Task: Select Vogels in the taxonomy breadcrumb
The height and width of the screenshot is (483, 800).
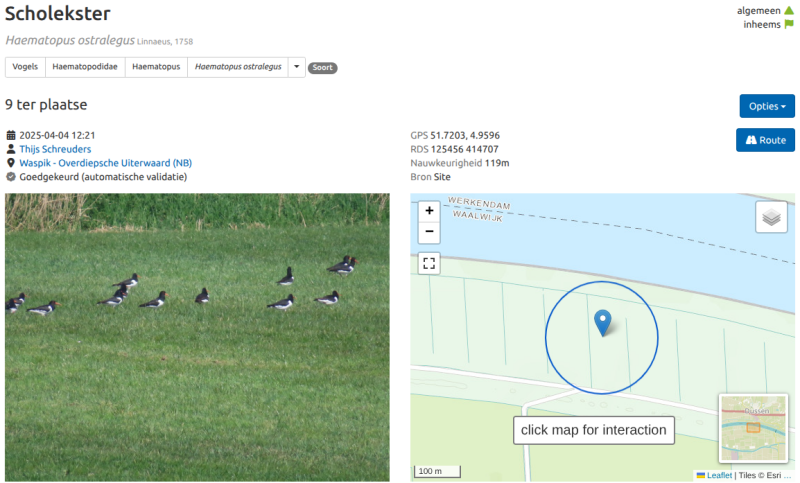Action: pos(26,67)
